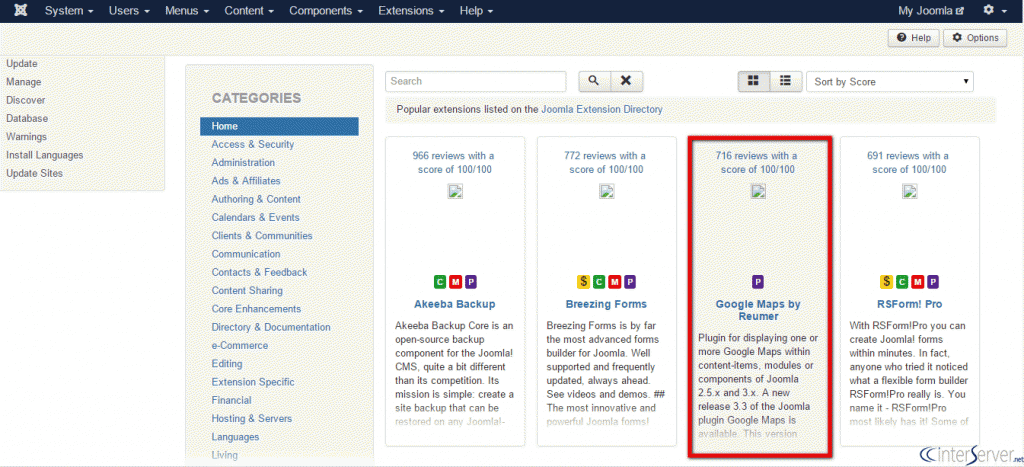This screenshot has width=1024, height=467.
Task: Expand the Menus menu
Action: point(187,10)
